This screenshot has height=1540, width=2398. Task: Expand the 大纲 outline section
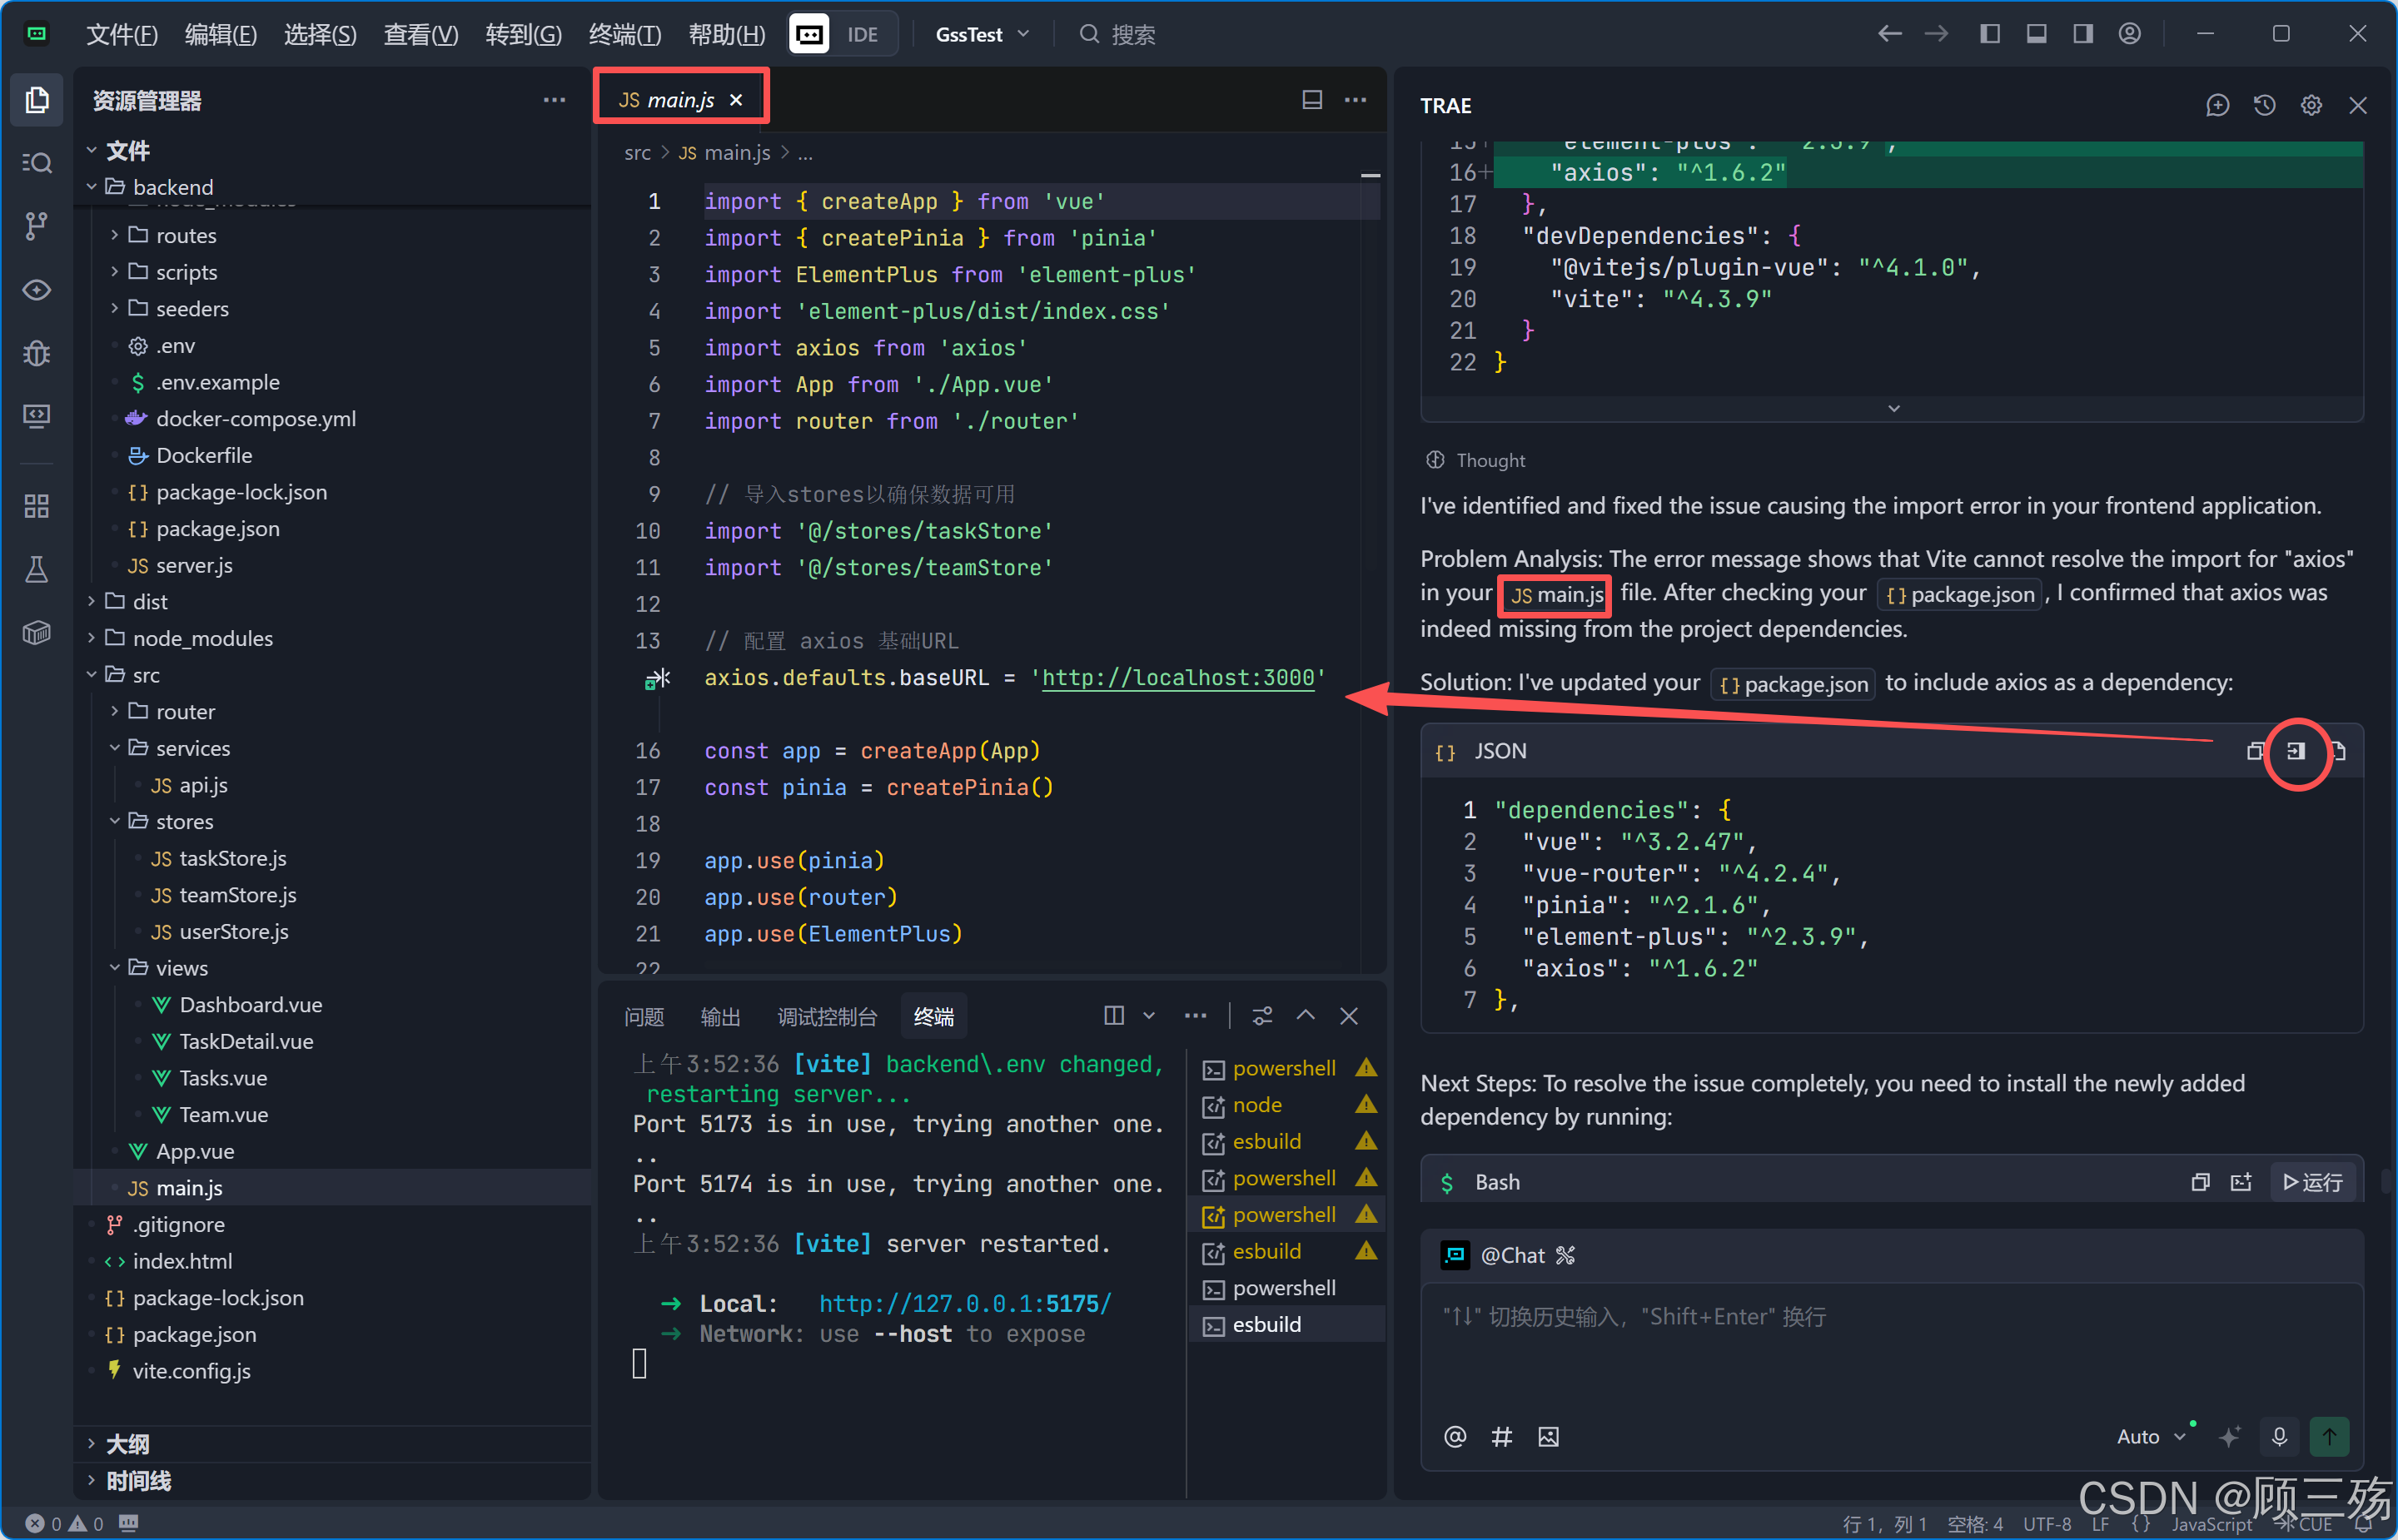click(x=127, y=1443)
